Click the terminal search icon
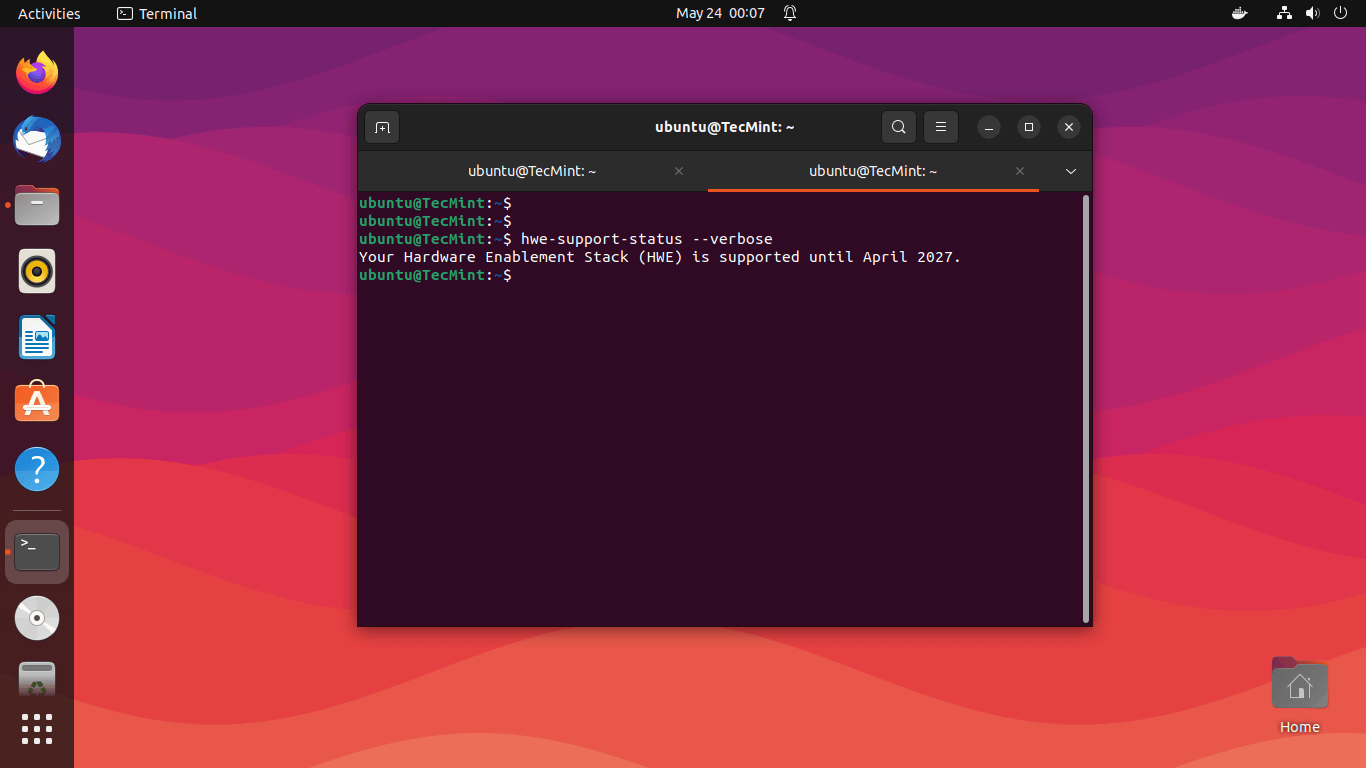Image resolution: width=1366 pixels, height=768 pixels. (x=899, y=127)
